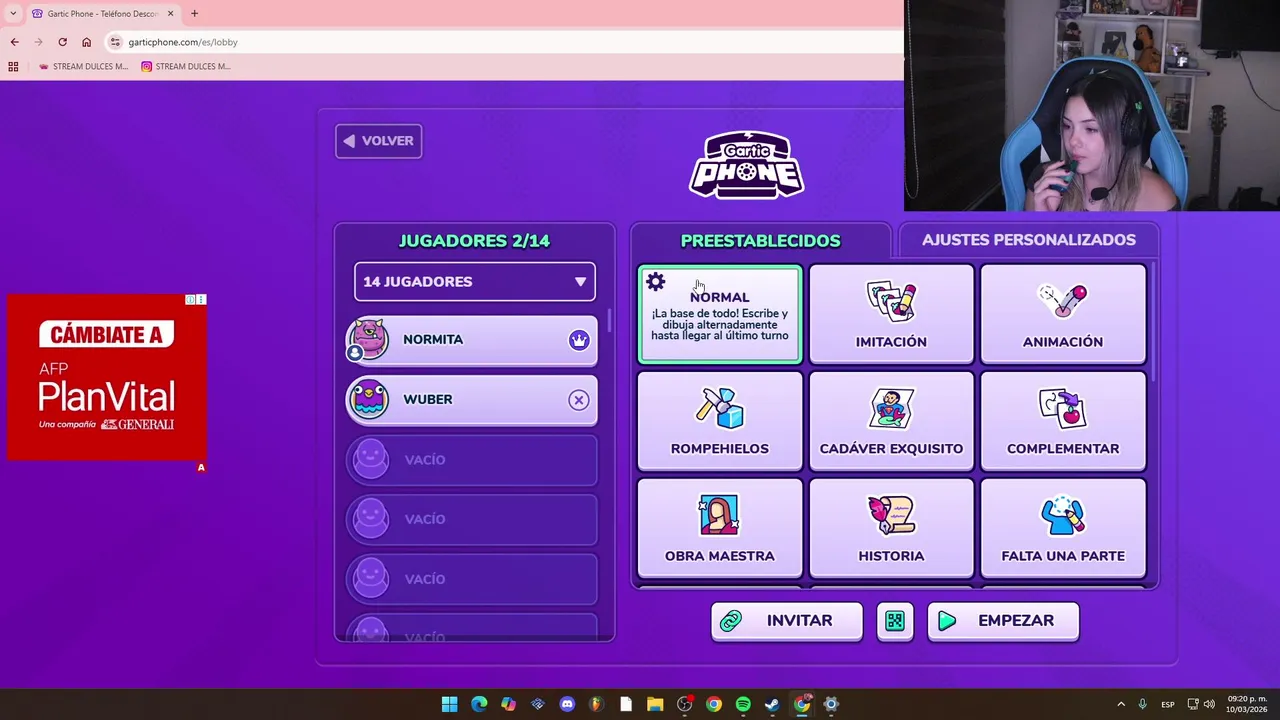Image resolution: width=1280 pixels, height=720 pixels.
Task: Pick the Cadáver Exquisito preset
Action: (x=891, y=420)
